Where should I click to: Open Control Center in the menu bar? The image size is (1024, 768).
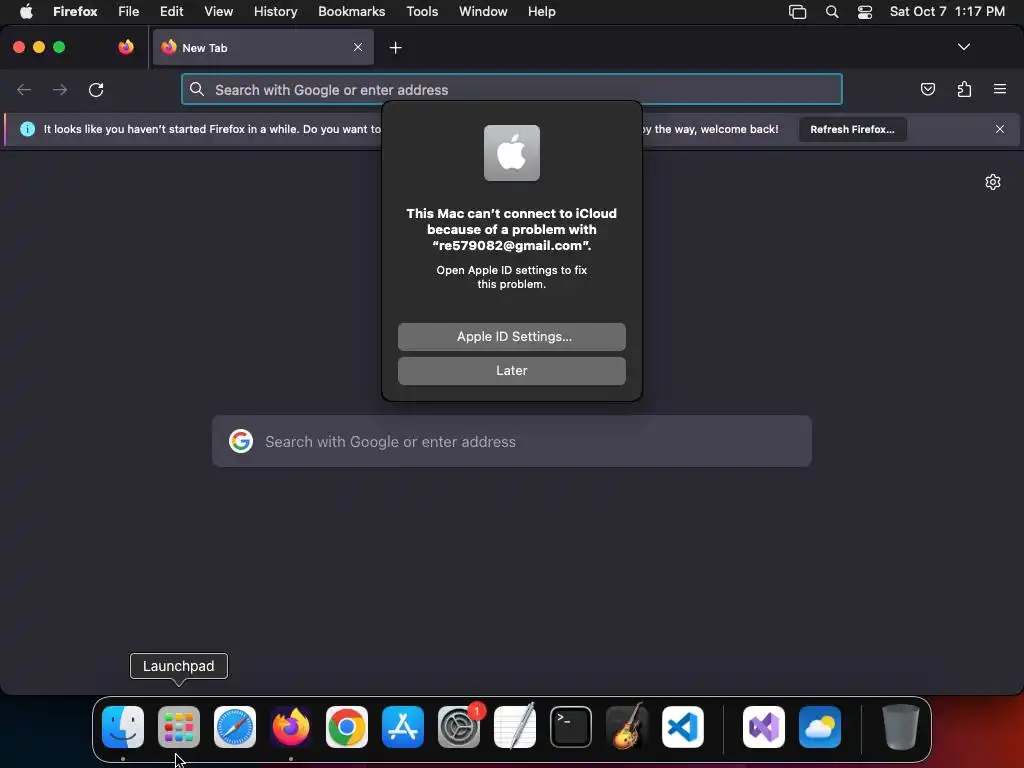pyautogui.click(x=865, y=12)
